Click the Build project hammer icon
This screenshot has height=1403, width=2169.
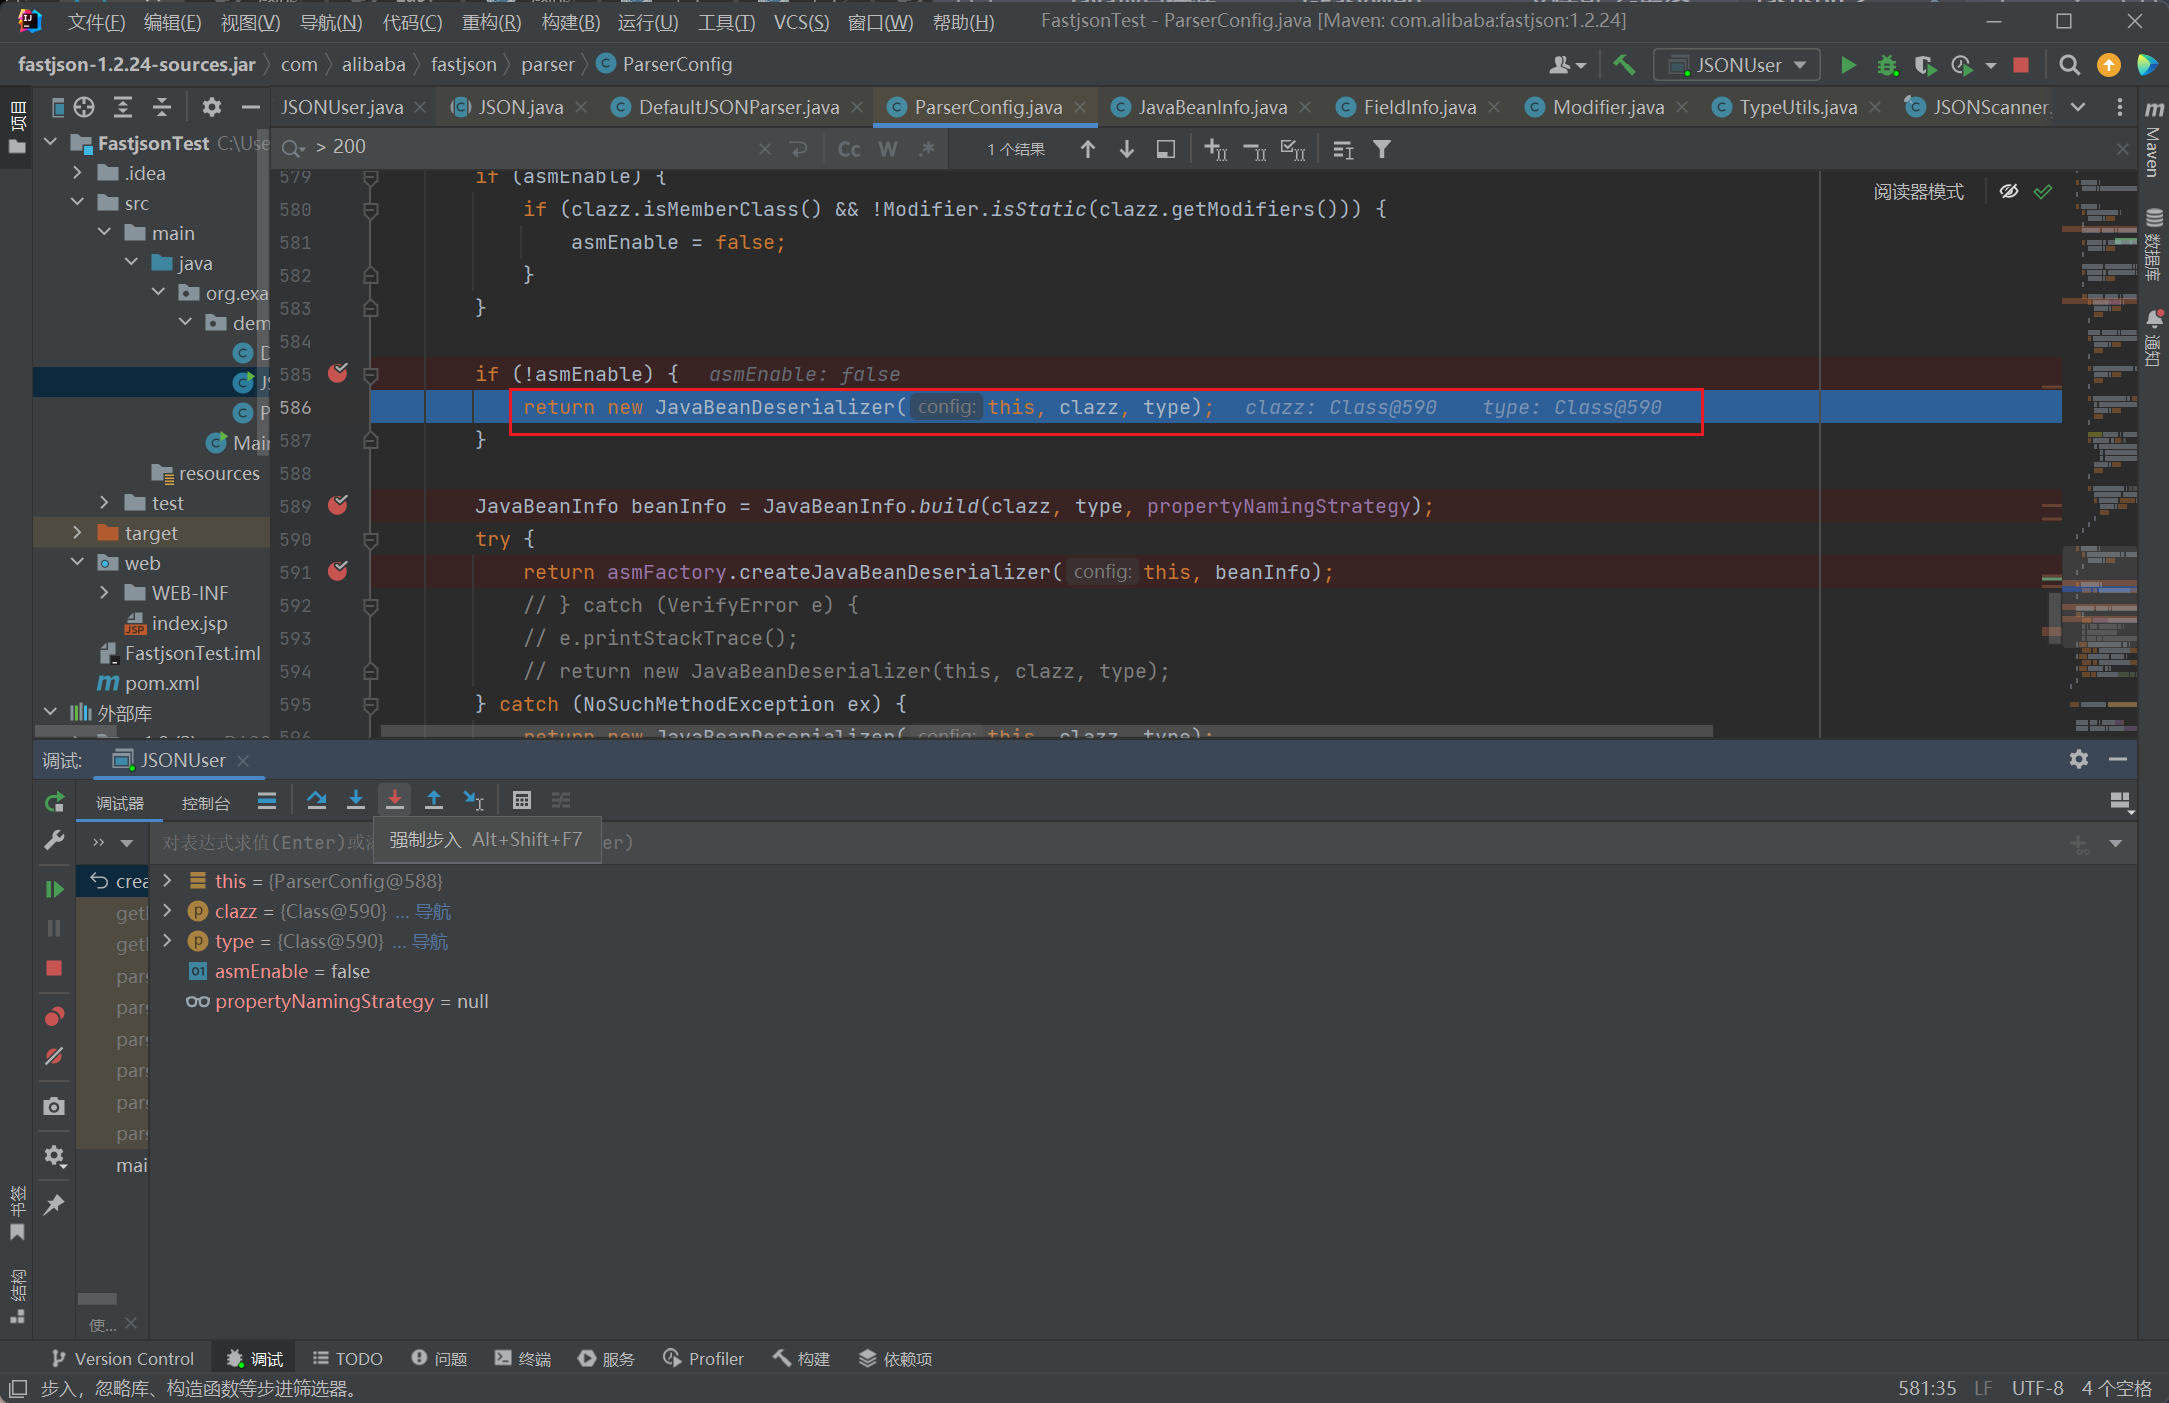(1624, 65)
